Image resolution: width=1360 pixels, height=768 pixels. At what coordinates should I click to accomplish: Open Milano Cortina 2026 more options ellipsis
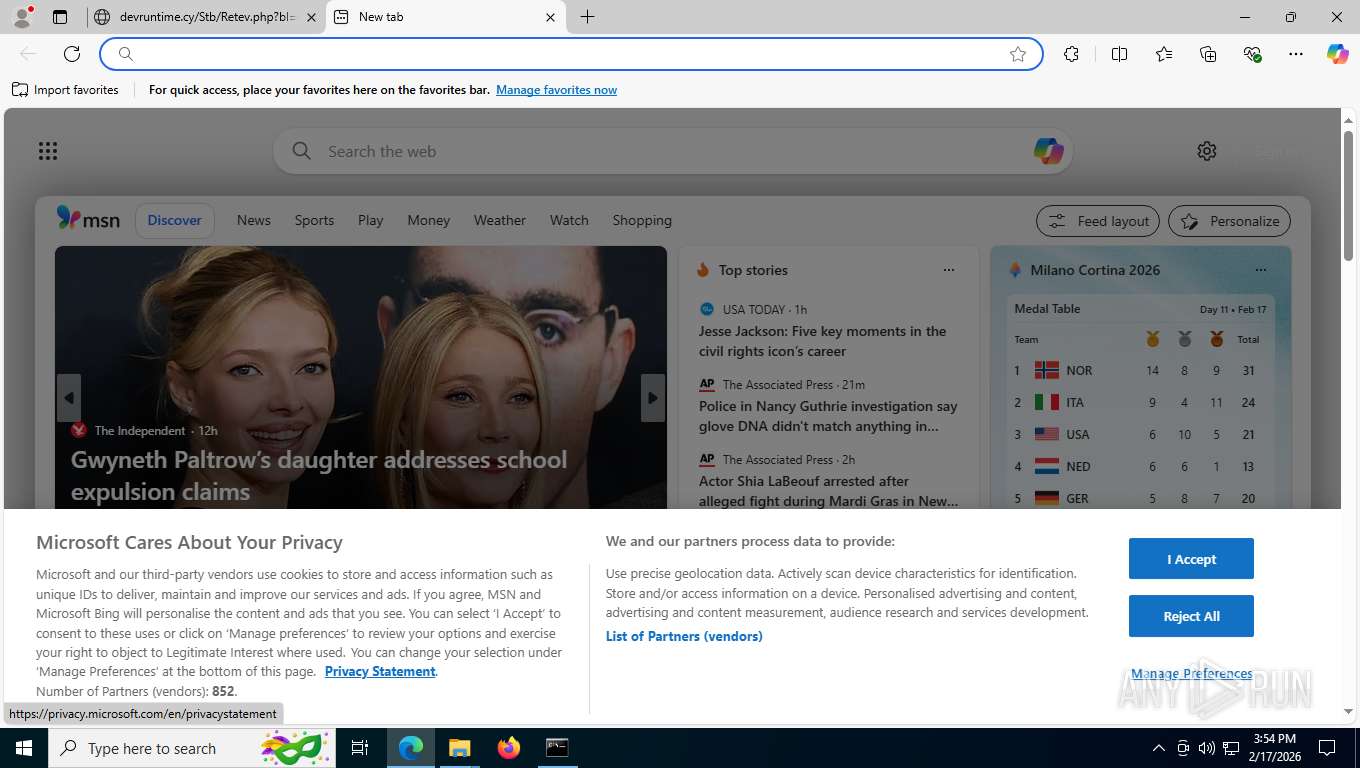coord(1261,270)
